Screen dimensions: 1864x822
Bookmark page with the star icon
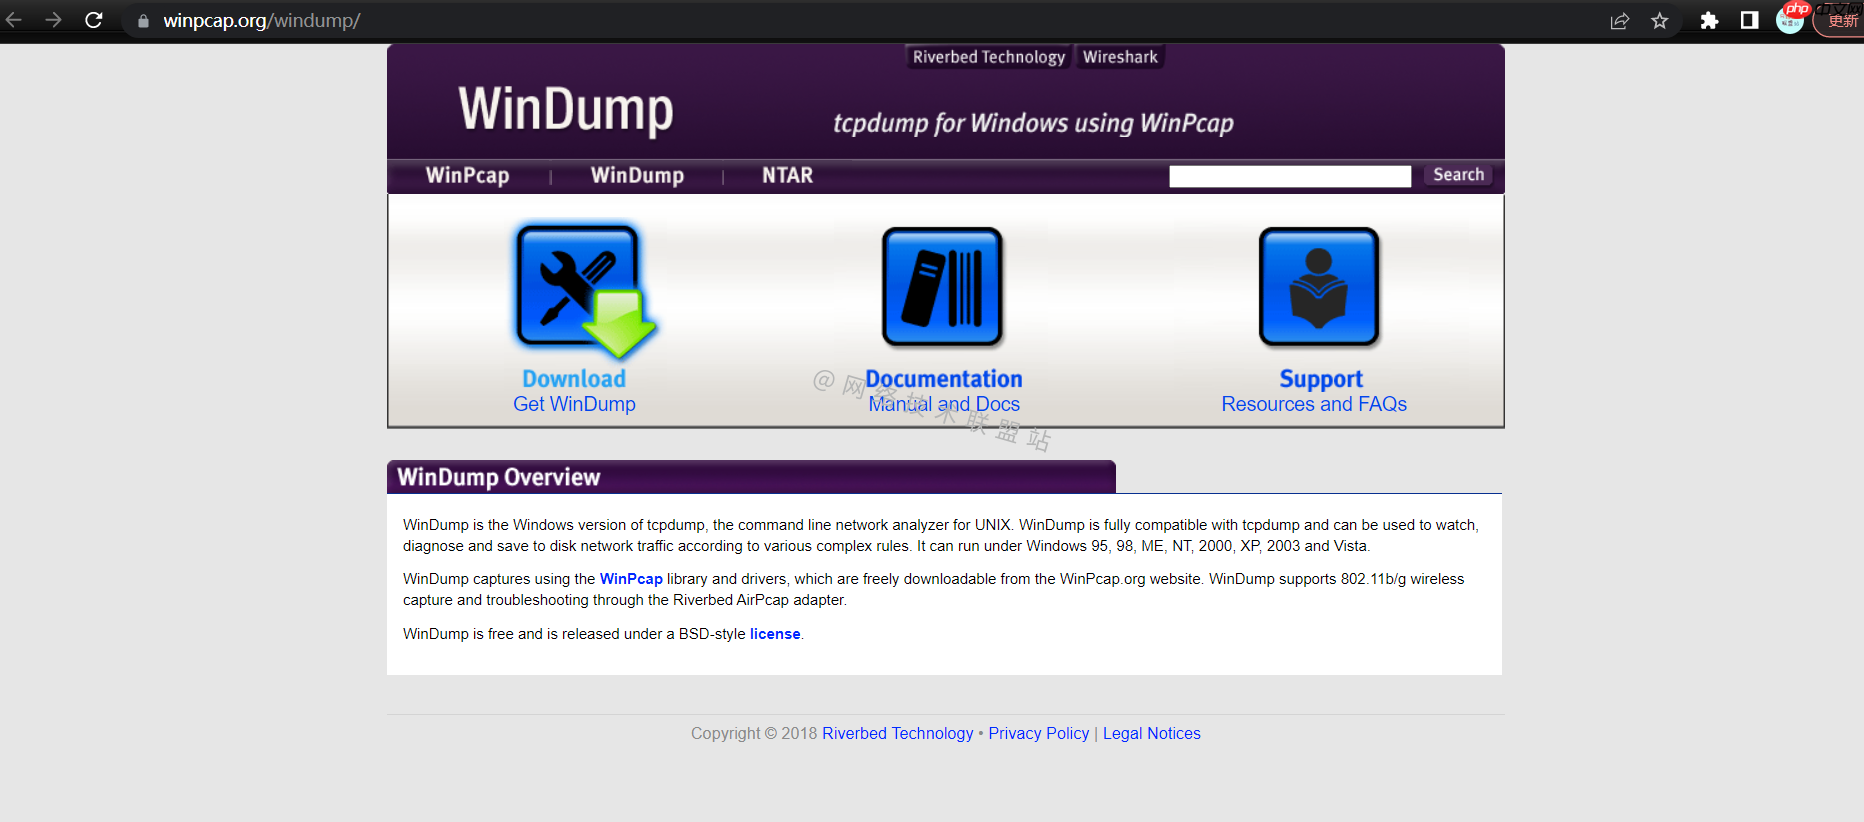click(1660, 21)
